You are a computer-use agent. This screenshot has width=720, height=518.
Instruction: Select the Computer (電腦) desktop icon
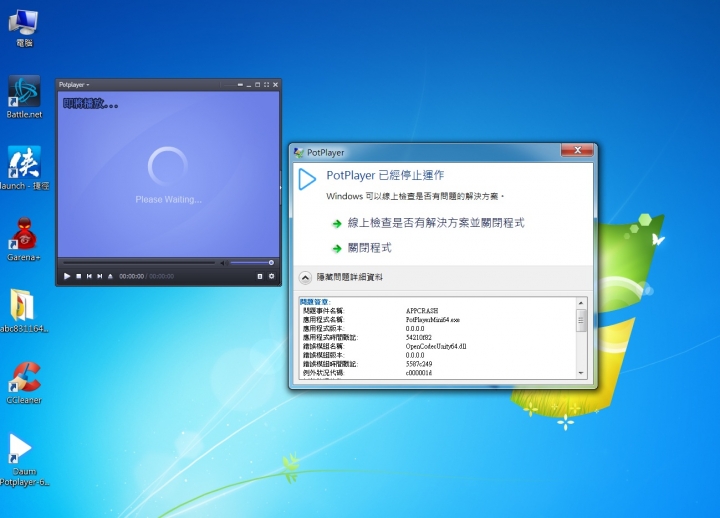[24, 28]
